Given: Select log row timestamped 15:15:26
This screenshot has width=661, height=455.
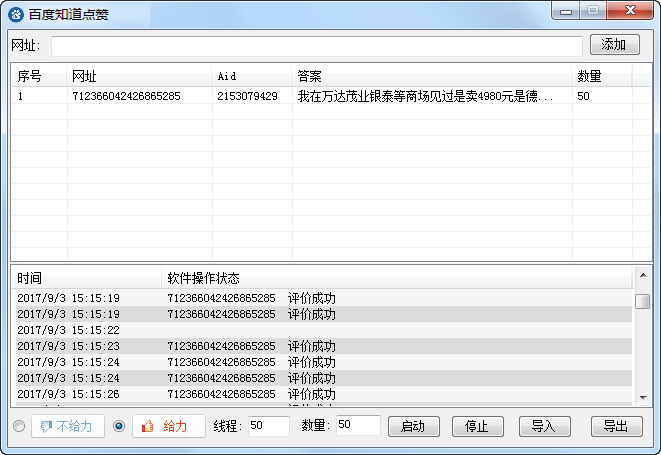Looking at the screenshot, I should [324, 394].
